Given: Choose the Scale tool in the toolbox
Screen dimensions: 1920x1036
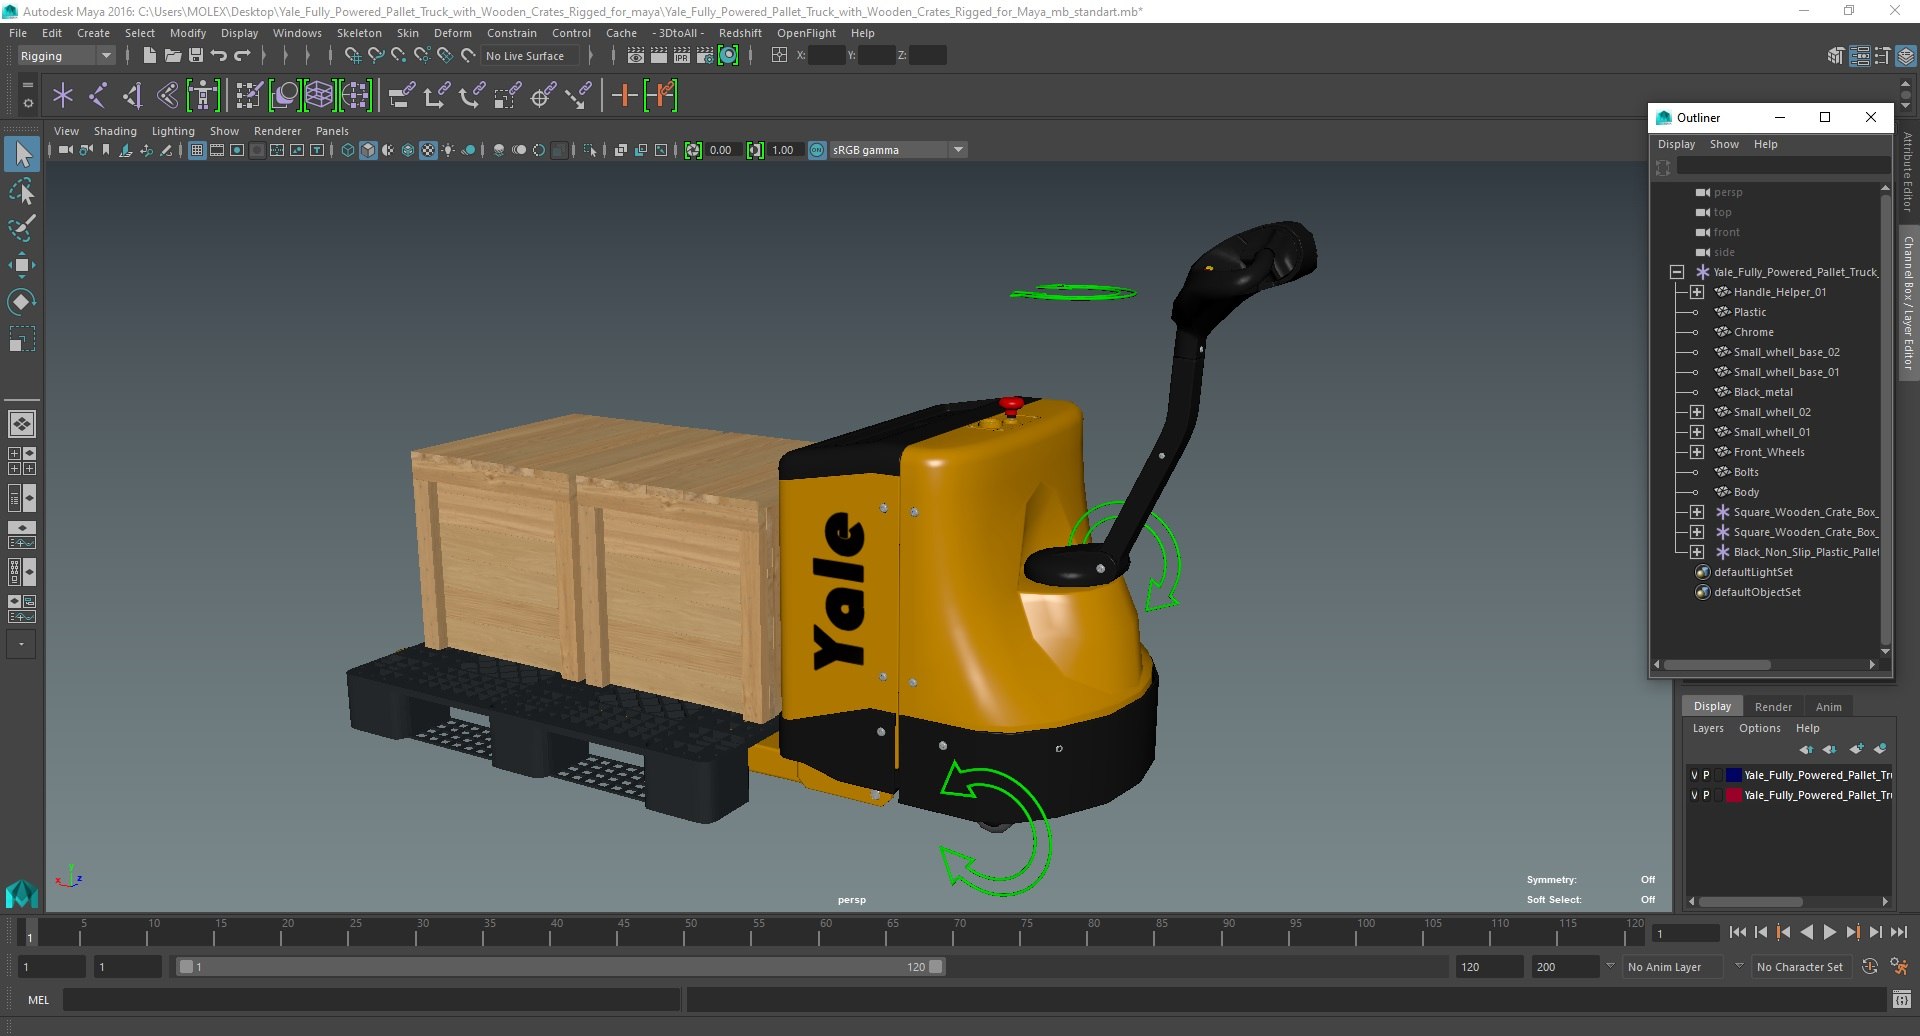Looking at the screenshot, I should click(x=22, y=339).
